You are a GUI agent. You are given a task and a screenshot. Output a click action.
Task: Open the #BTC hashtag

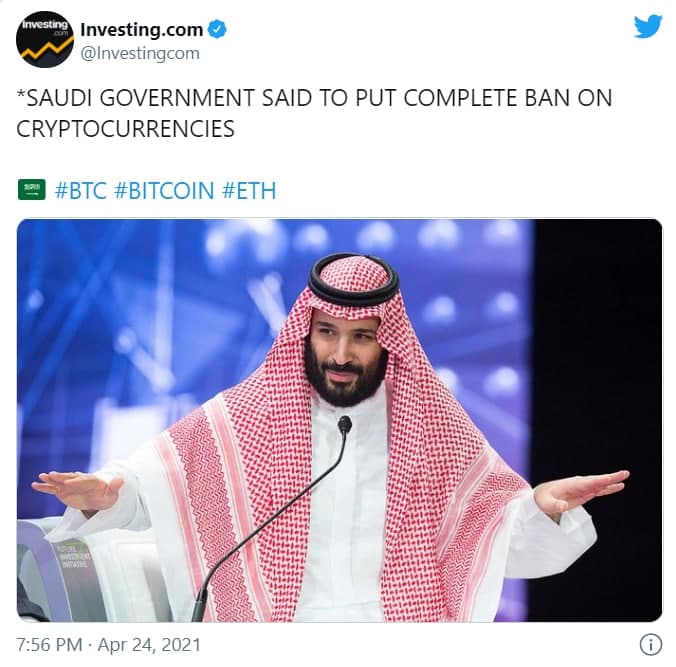coord(81,191)
